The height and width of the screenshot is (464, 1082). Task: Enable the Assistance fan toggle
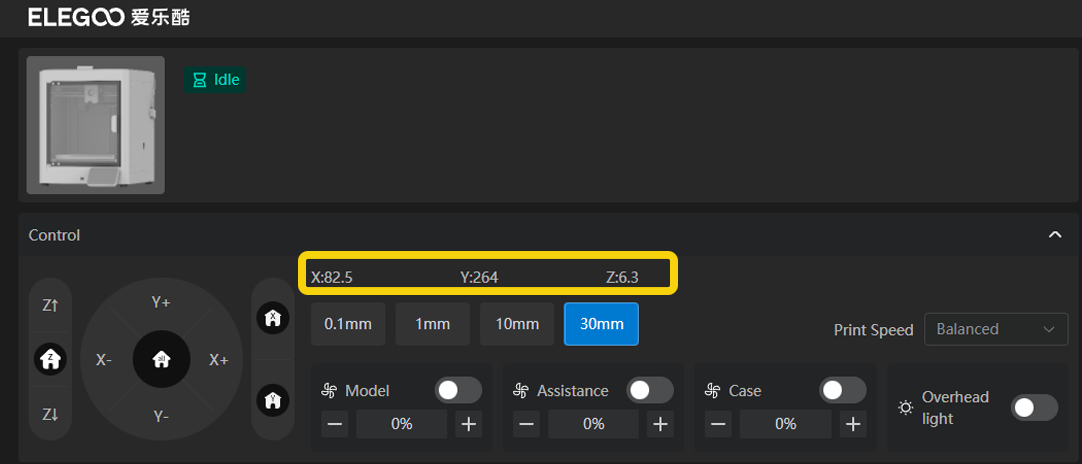click(x=650, y=390)
